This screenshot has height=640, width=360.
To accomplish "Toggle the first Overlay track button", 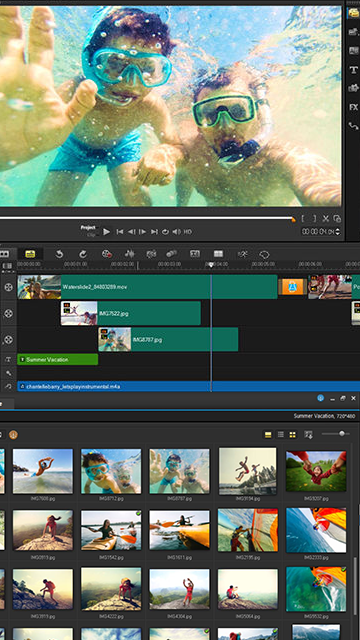I will click(8, 313).
